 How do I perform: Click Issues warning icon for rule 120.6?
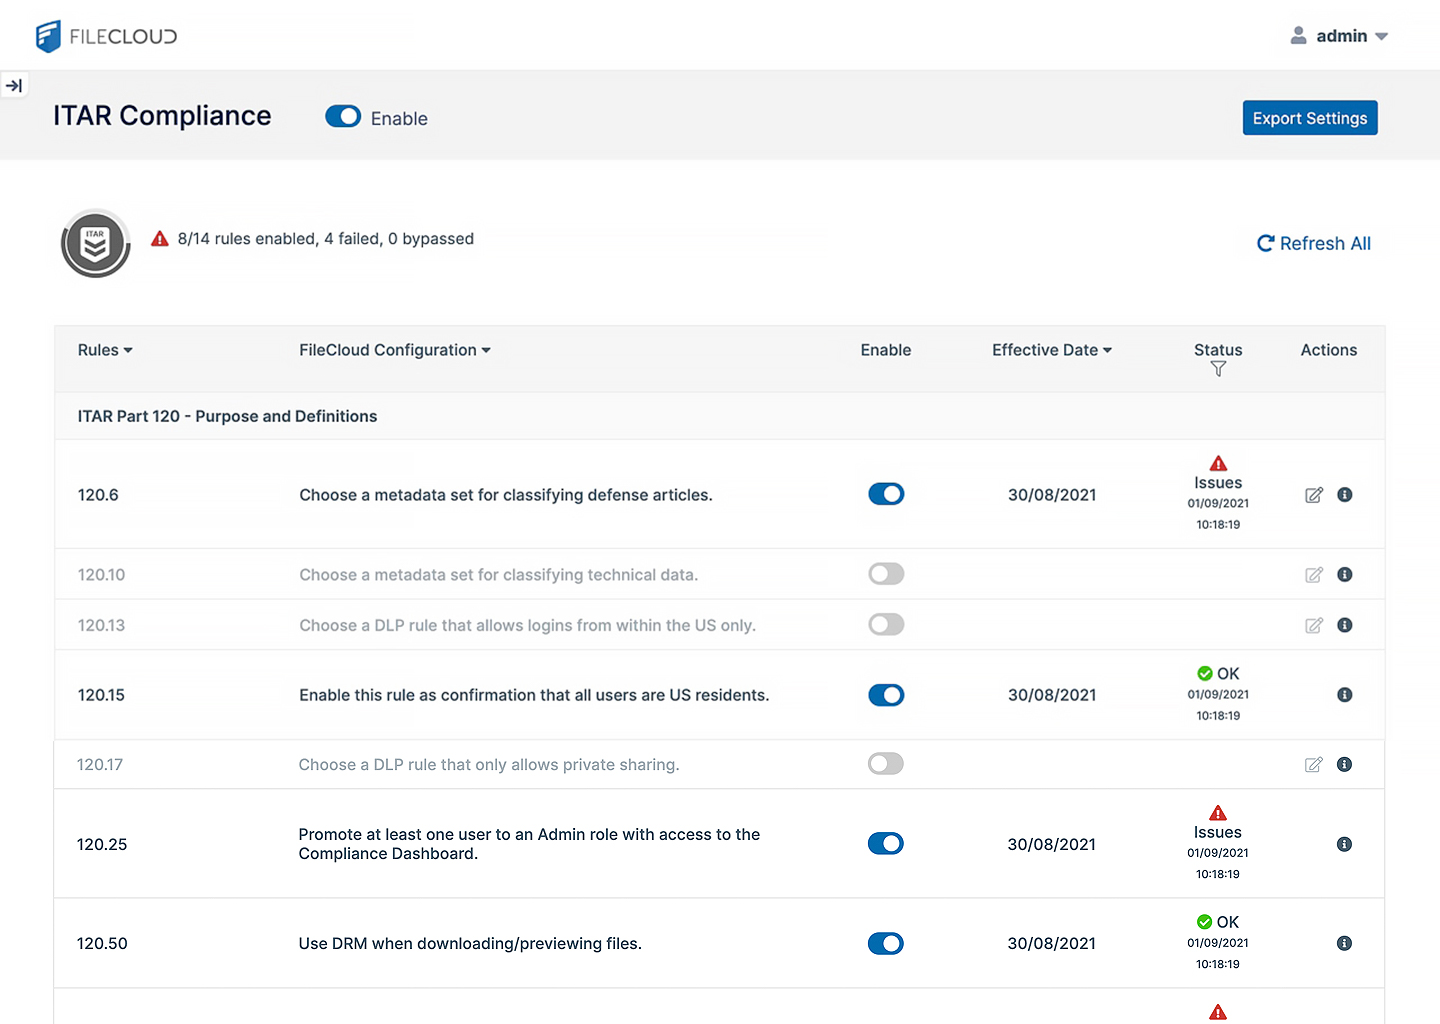pyautogui.click(x=1218, y=463)
